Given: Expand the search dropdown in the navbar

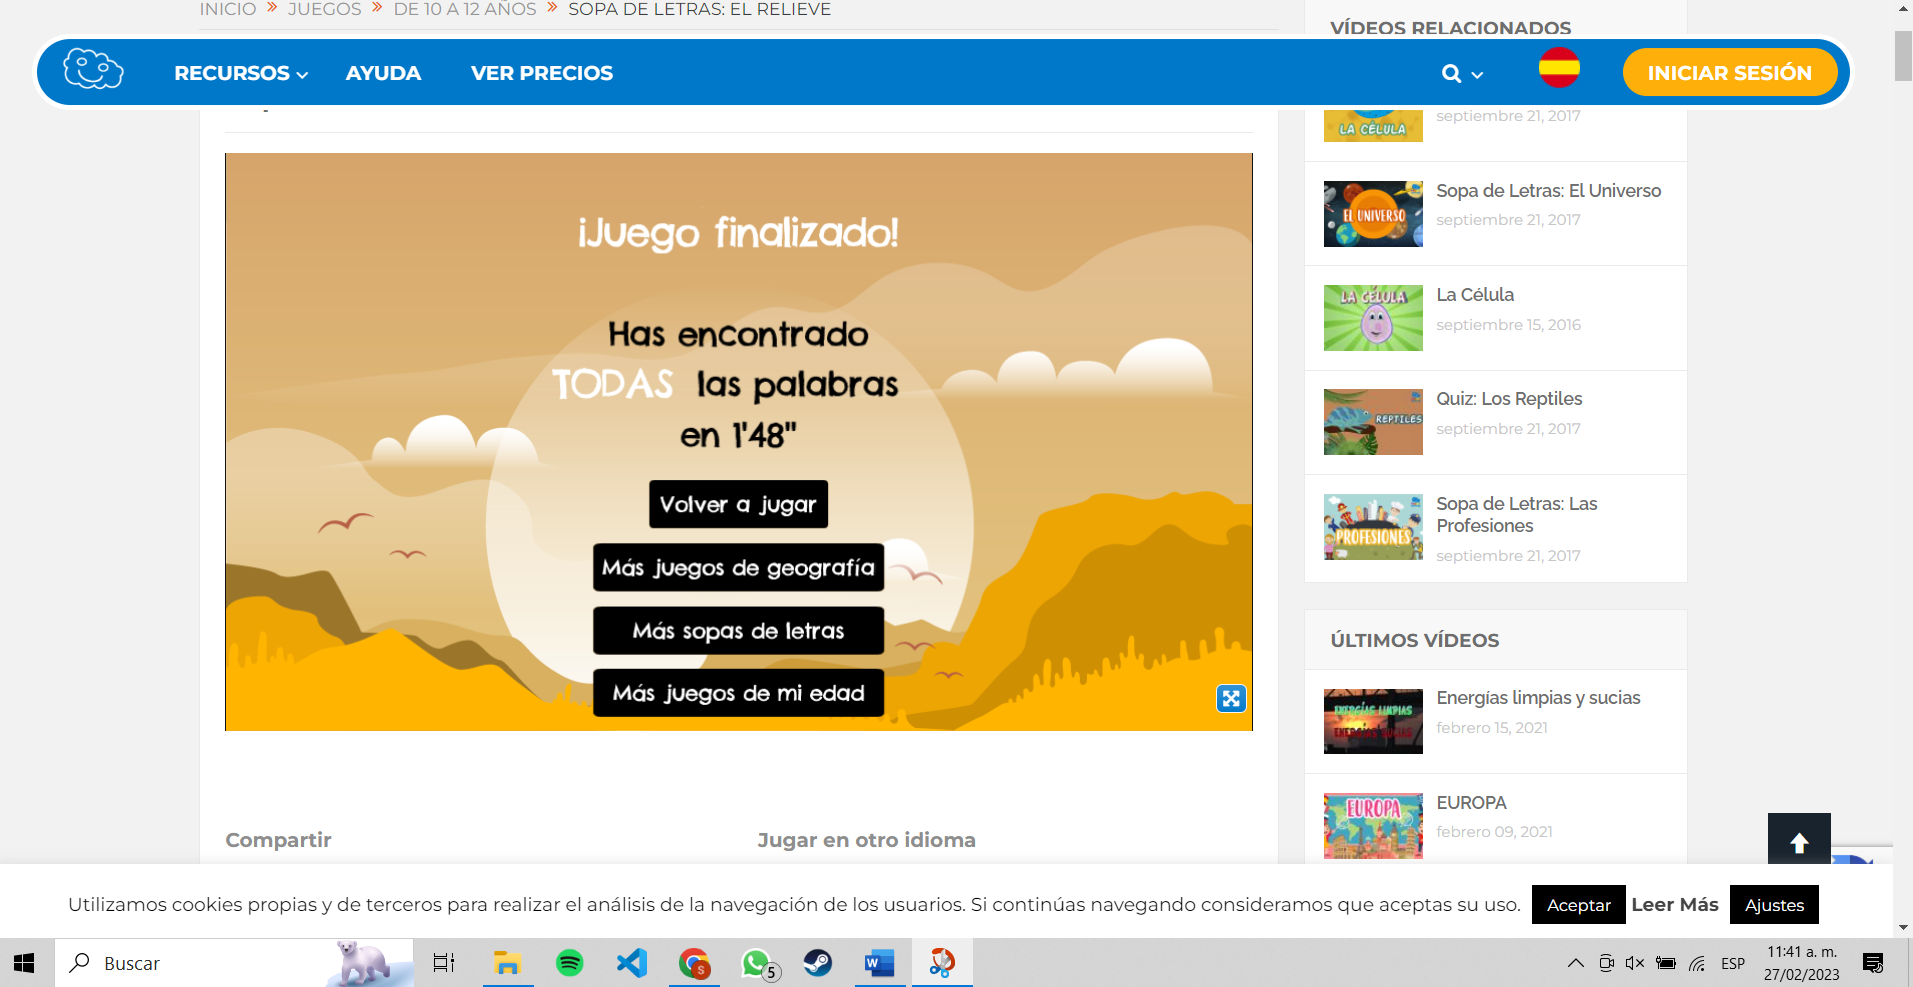Looking at the screenshot, I should click(x=1461, y=73).
